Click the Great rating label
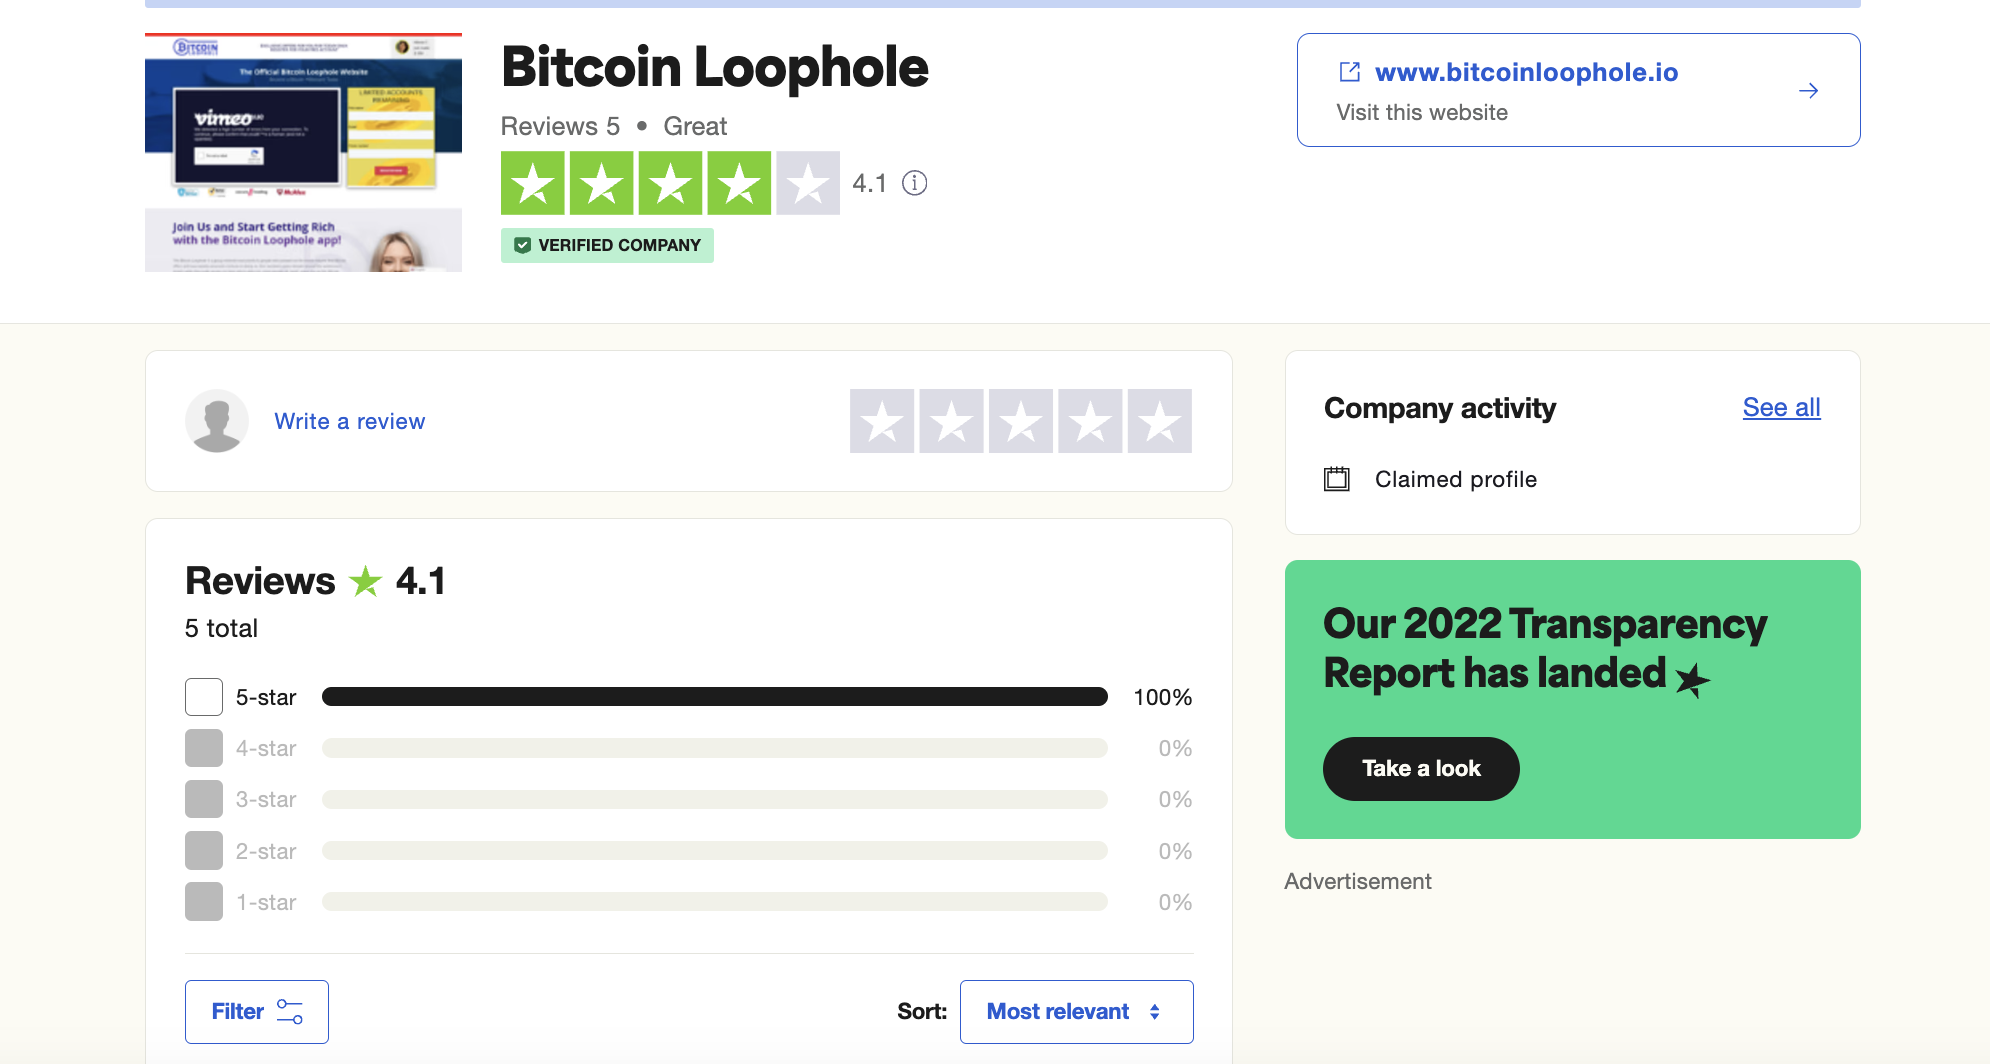Viewport: 1990px width, 1064px height. pyautogui.click(x=695, y=126)
